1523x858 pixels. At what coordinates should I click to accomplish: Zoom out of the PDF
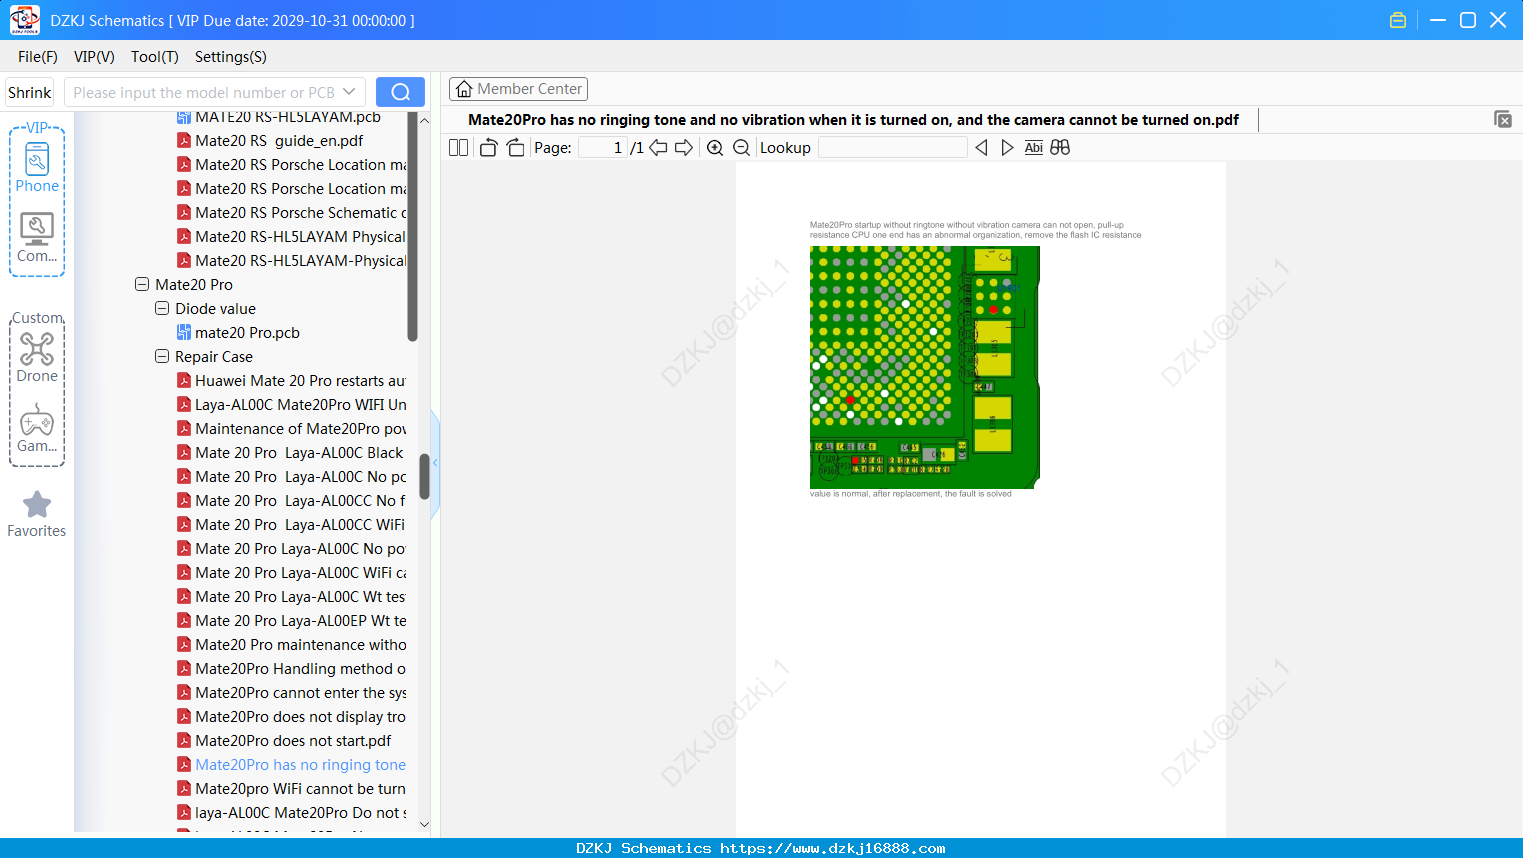(x=741, y=148)
